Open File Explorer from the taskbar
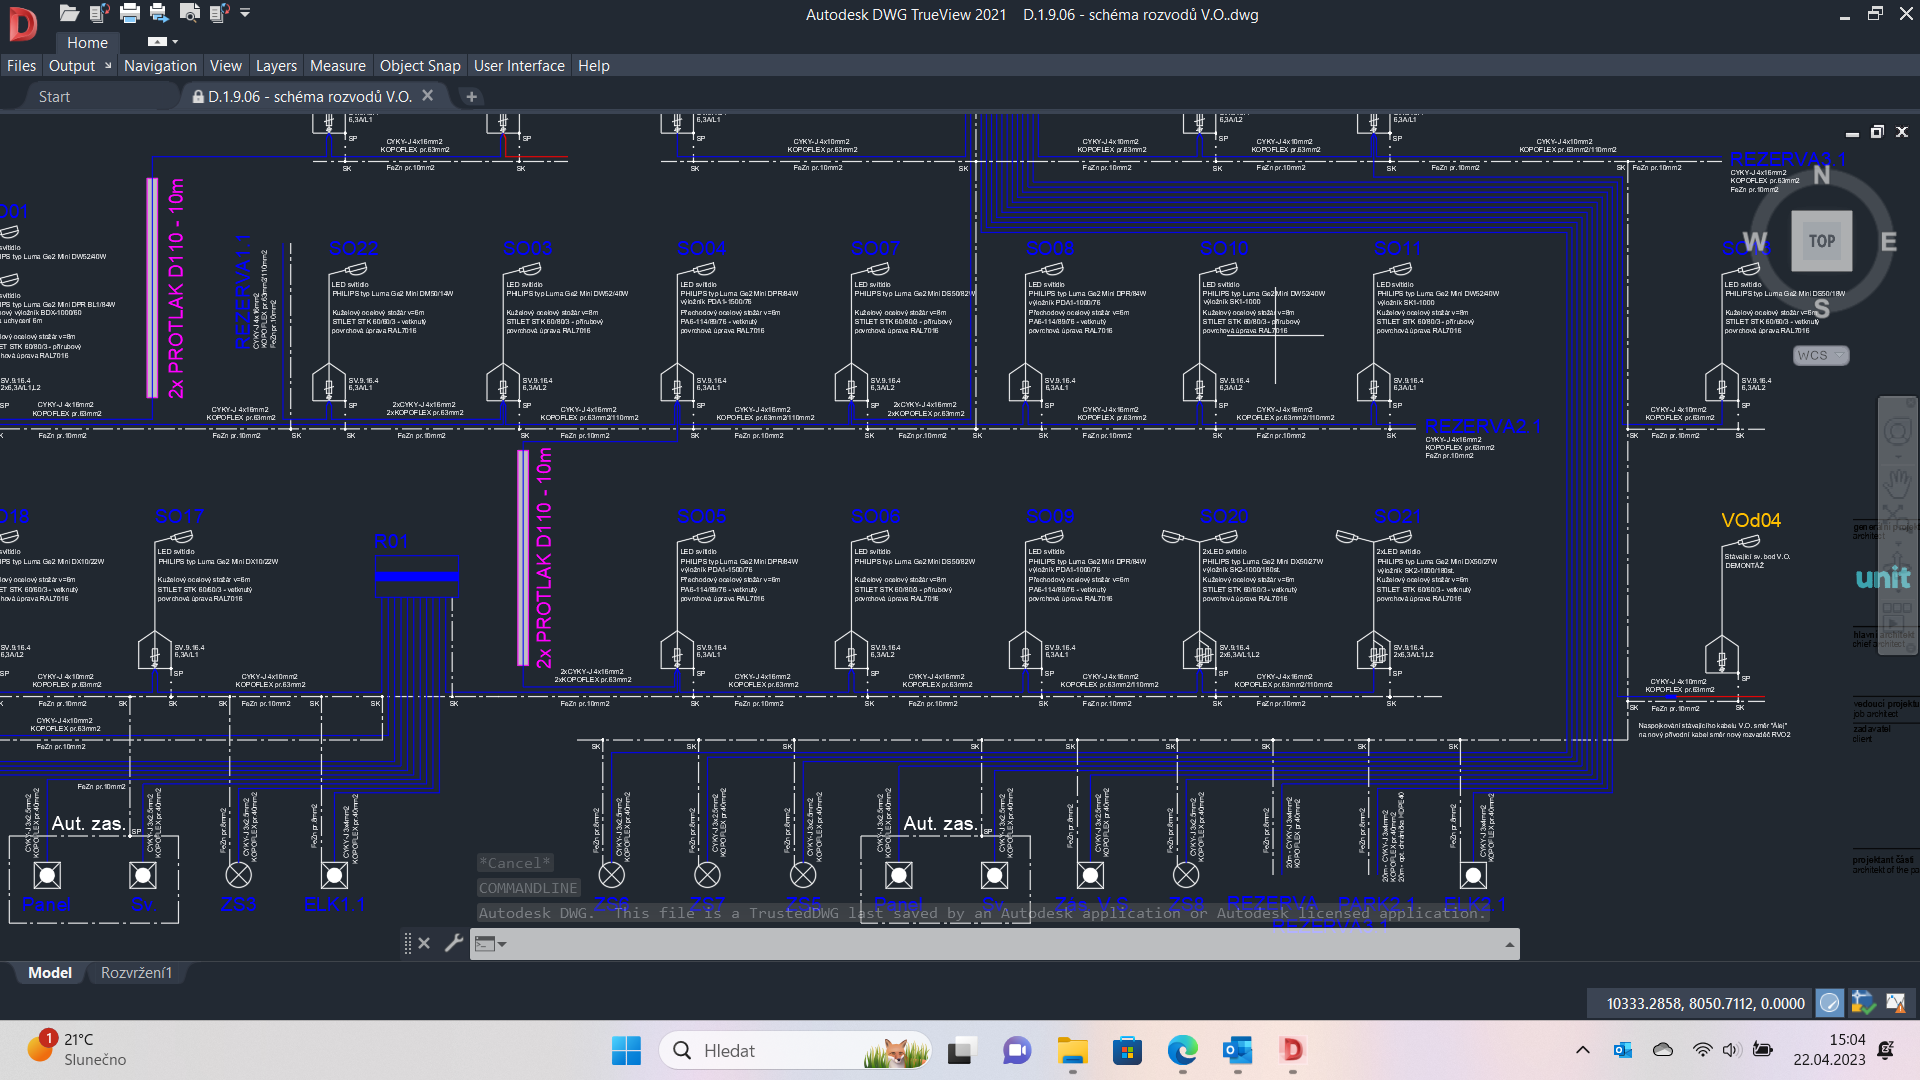This screenshot has width=1920, height=1080. pos(1072,1050)
